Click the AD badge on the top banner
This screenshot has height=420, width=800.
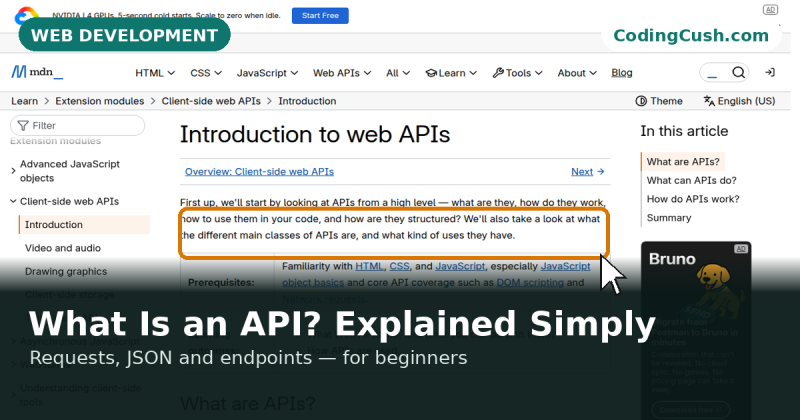[770, 10]
